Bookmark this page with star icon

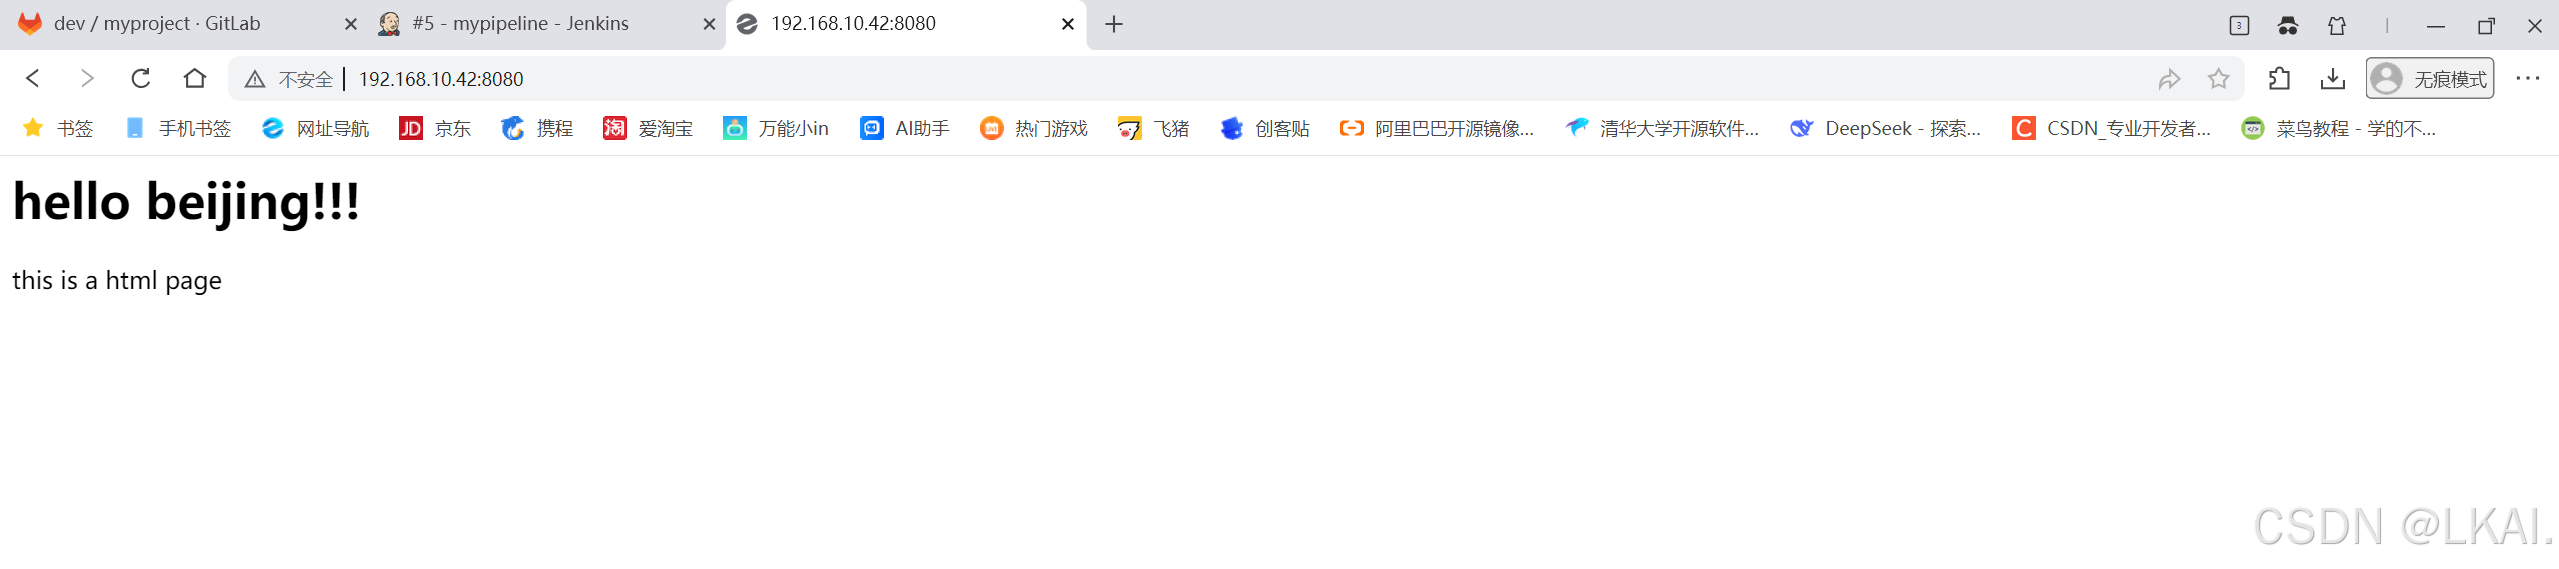point(2218,79)
